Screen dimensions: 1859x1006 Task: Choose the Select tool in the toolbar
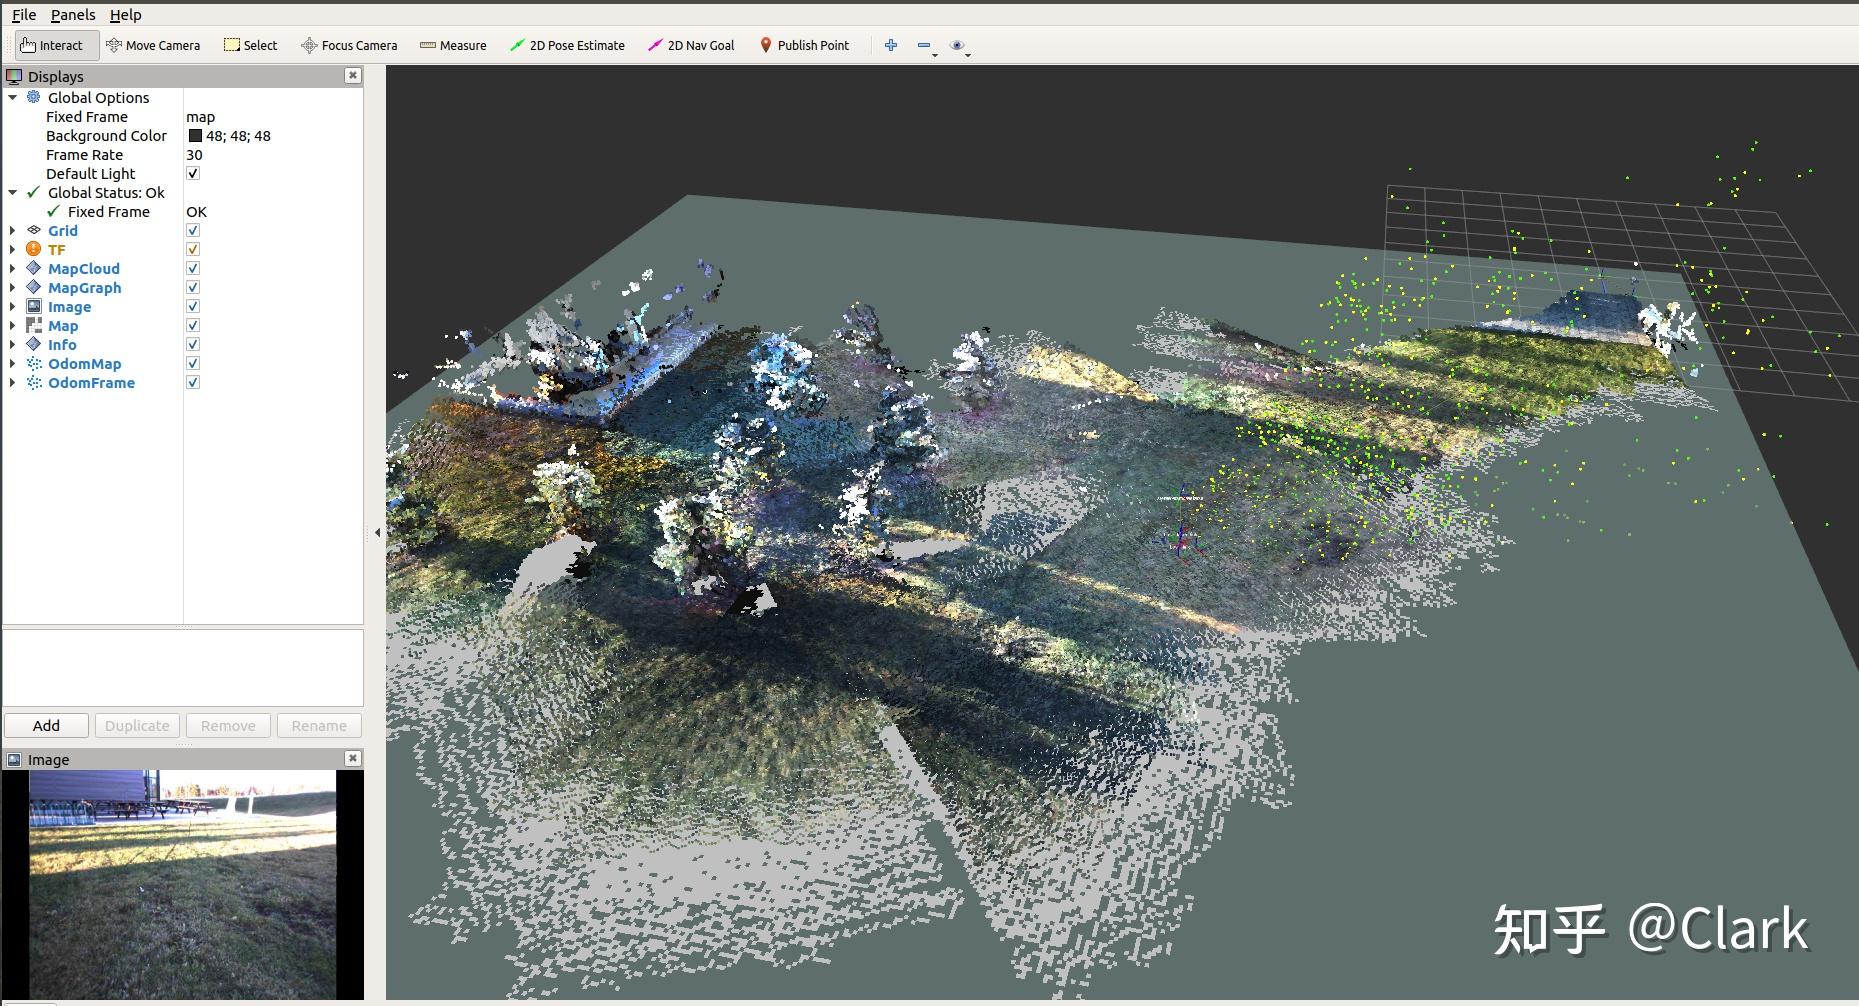point(250,45)
